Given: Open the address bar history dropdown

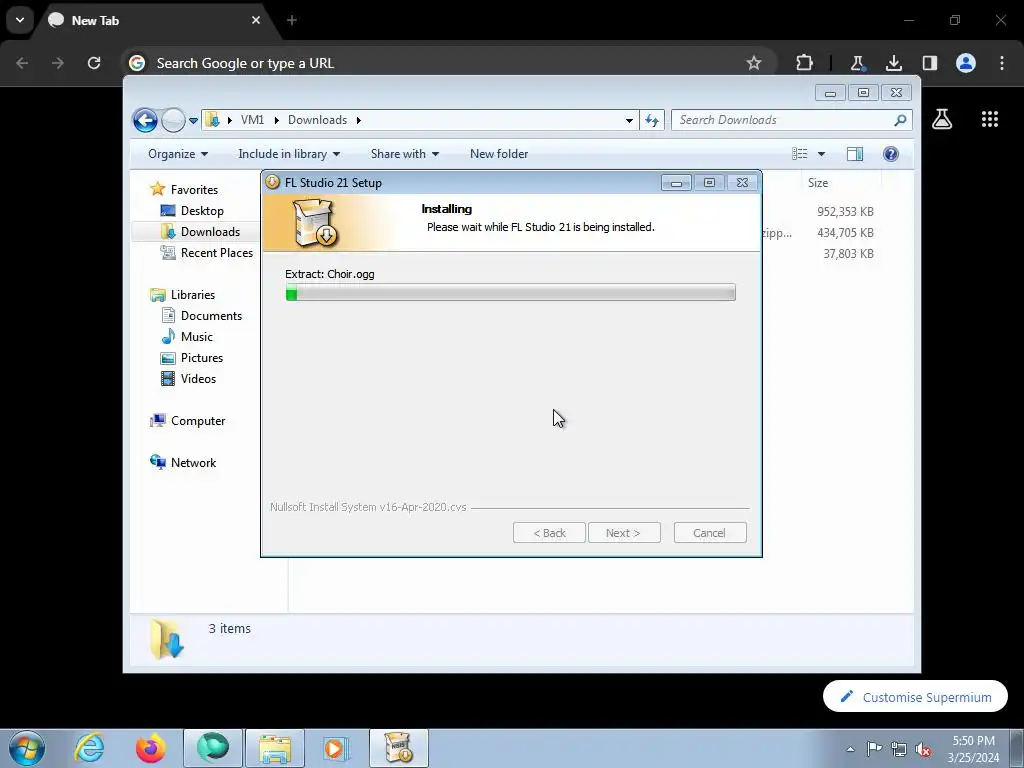Looking at the screenshot, I should 629,120.
